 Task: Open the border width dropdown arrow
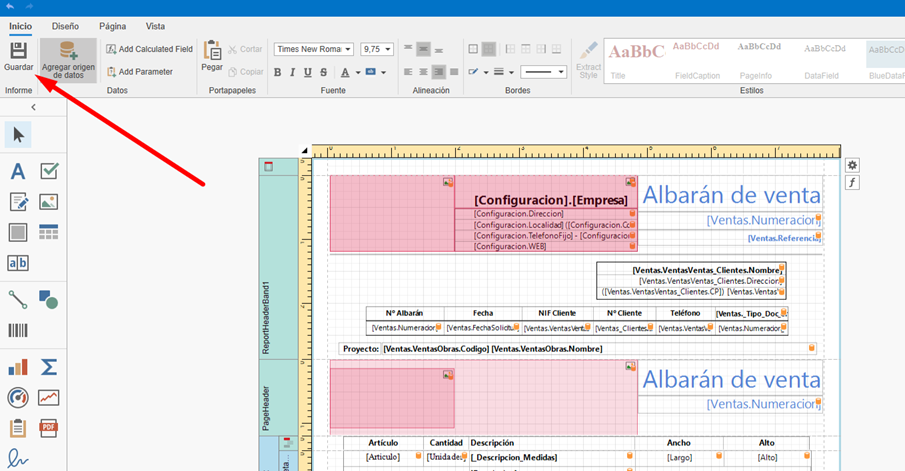pyautogui.click(x=511, y=72)
